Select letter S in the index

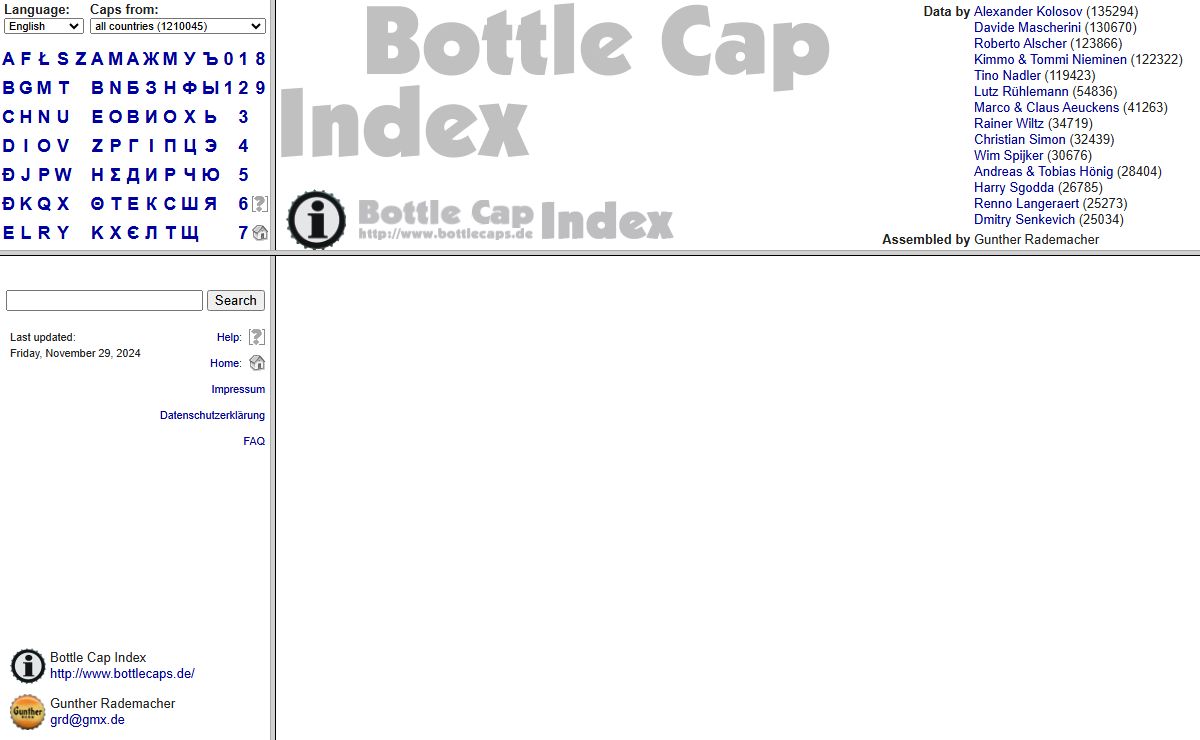click(x=63, y=59)
